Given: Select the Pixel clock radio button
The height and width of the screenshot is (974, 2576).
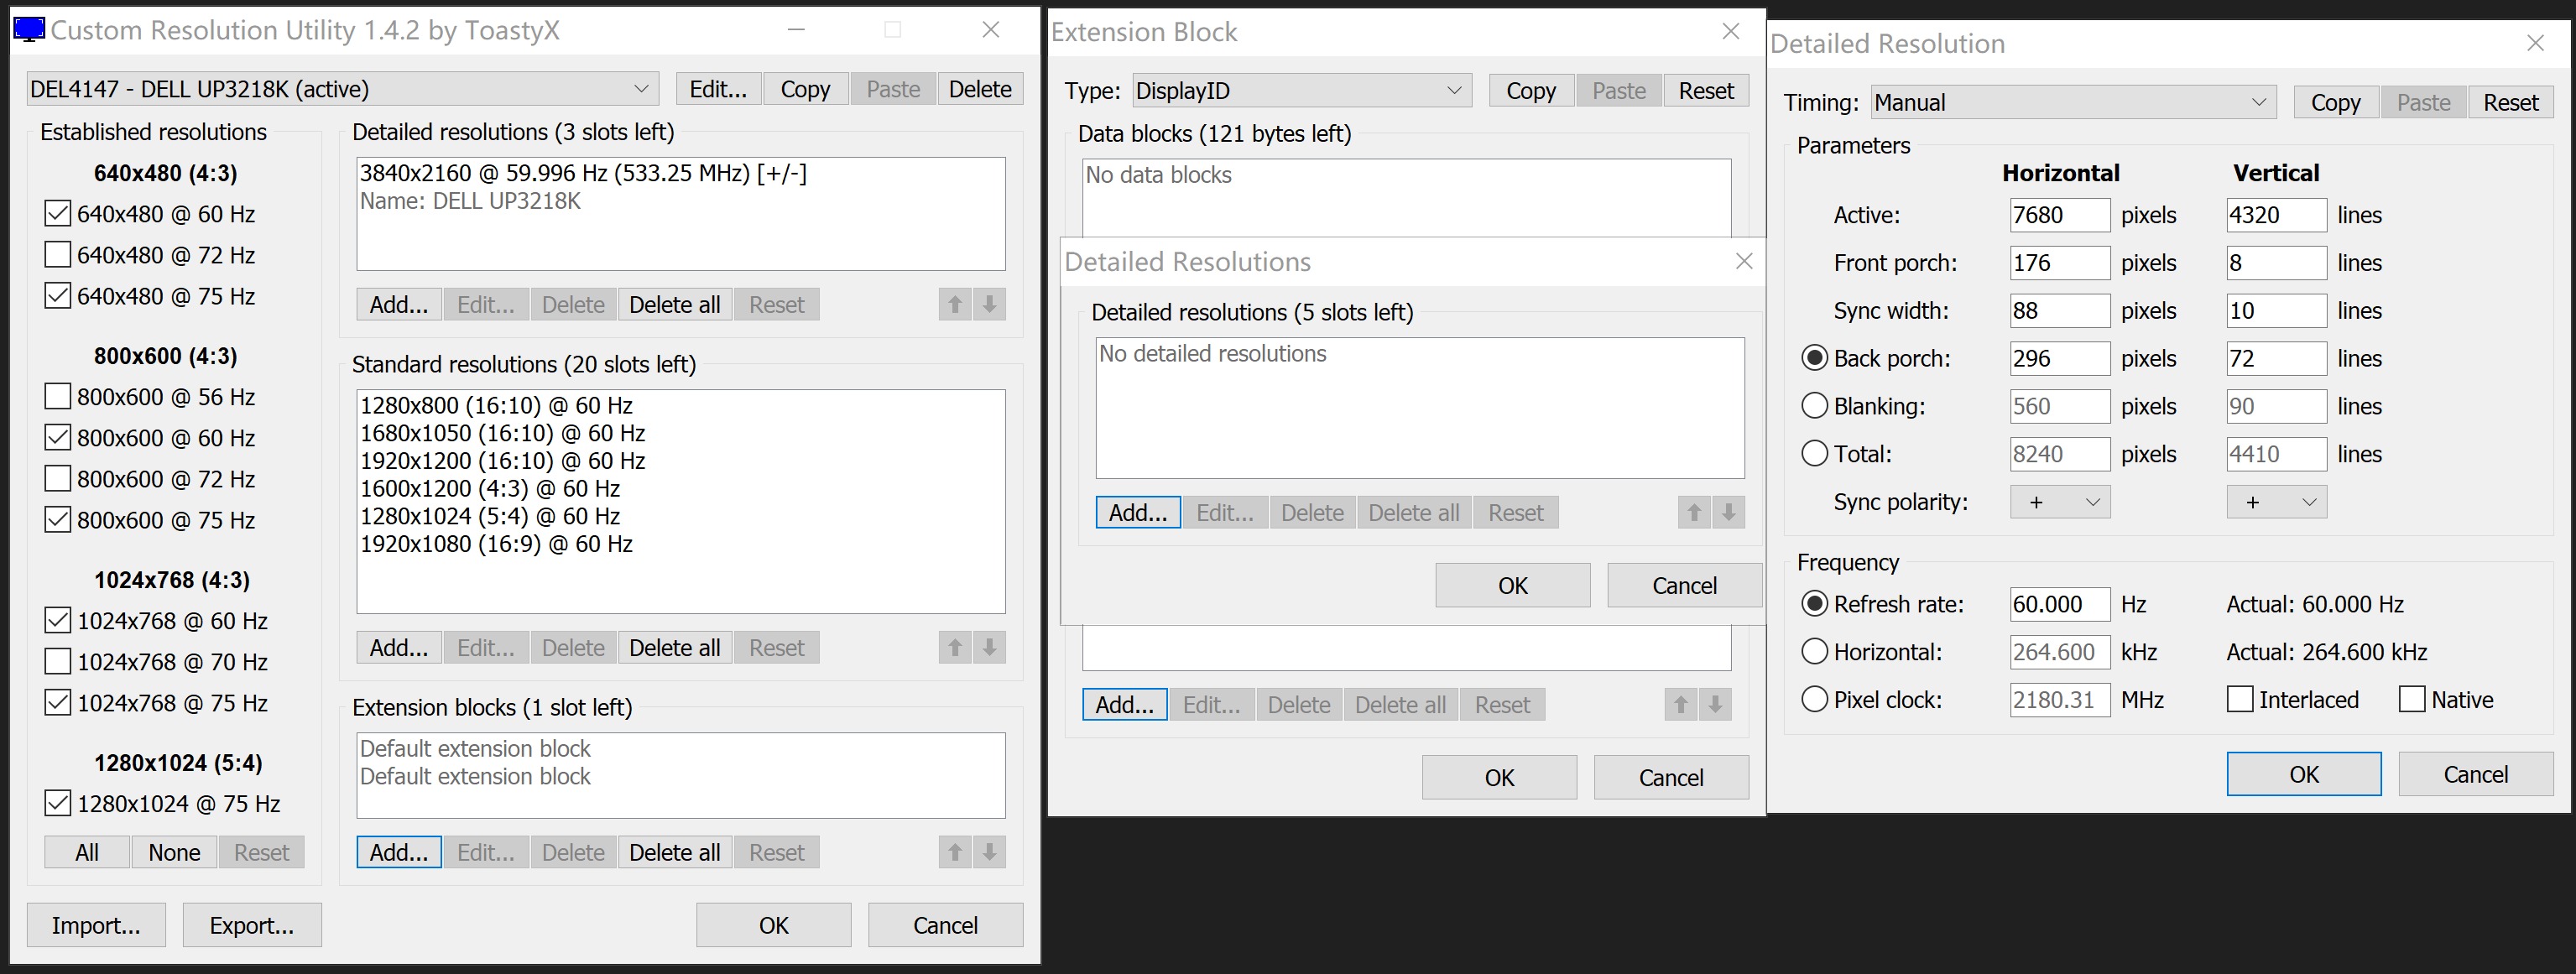Looking at the screenshot, I should tap(1814, 699).
